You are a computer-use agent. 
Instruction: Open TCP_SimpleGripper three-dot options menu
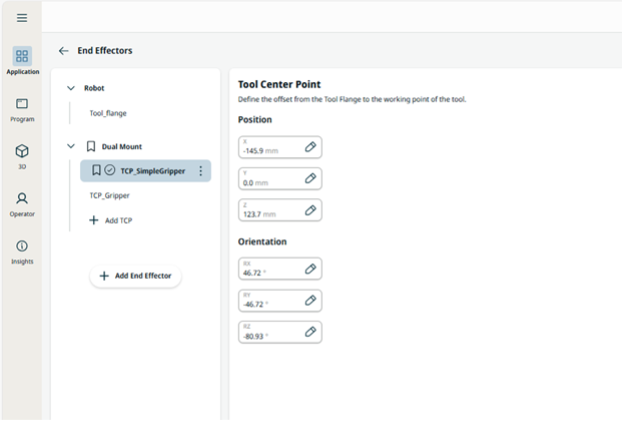(x=200, y=171)
